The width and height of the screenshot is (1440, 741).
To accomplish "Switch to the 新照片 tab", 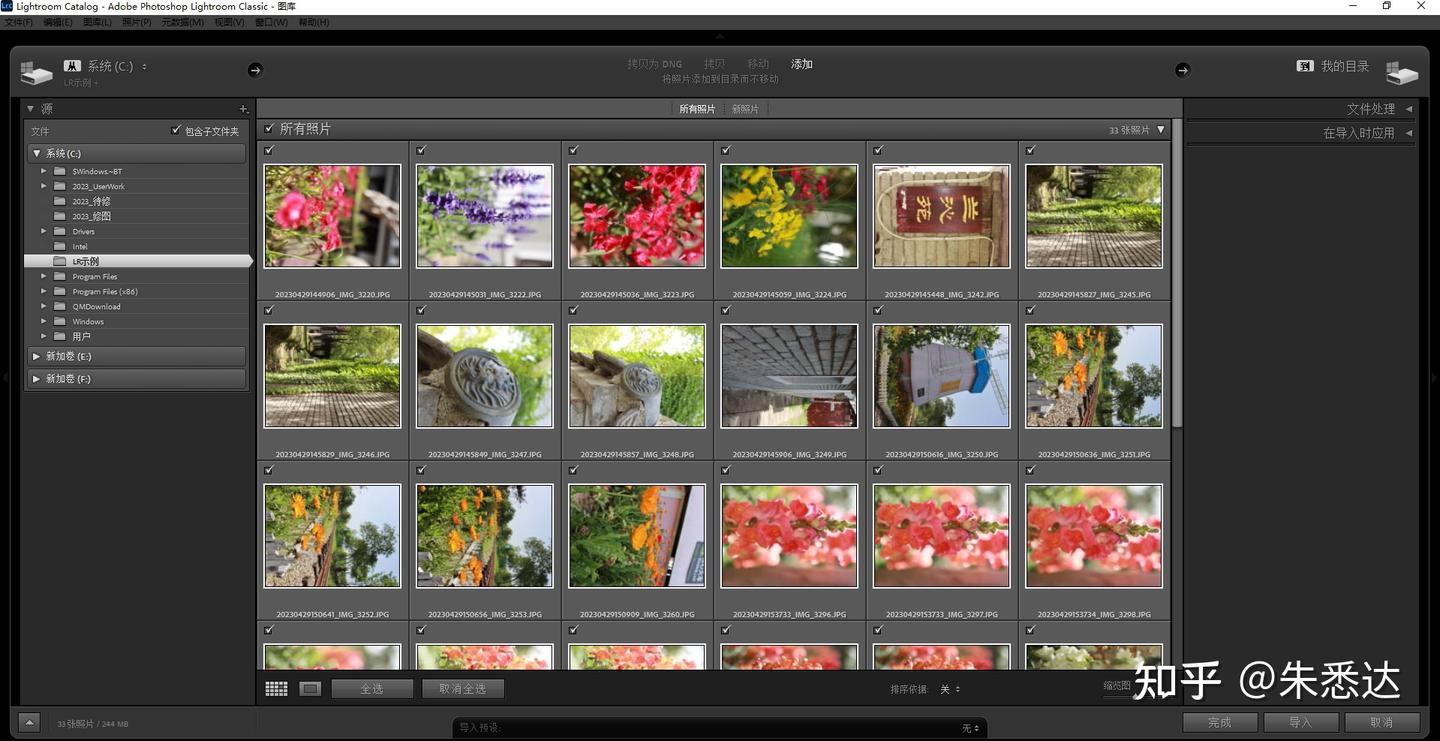I will pos(745,108).
